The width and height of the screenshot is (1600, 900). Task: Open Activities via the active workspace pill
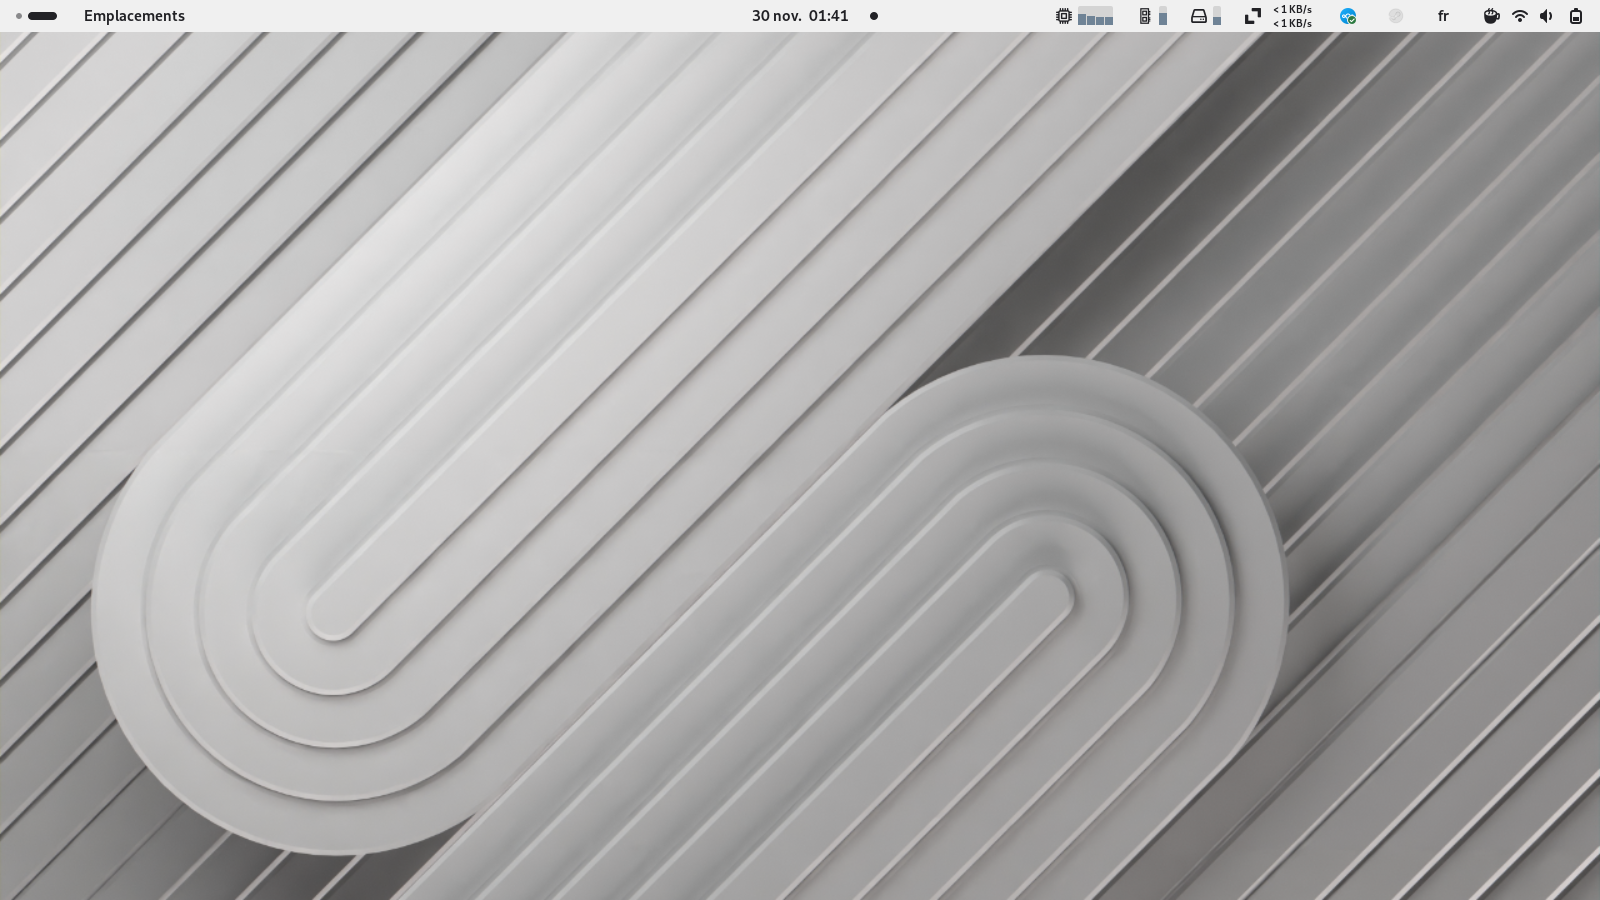(43, 16)
